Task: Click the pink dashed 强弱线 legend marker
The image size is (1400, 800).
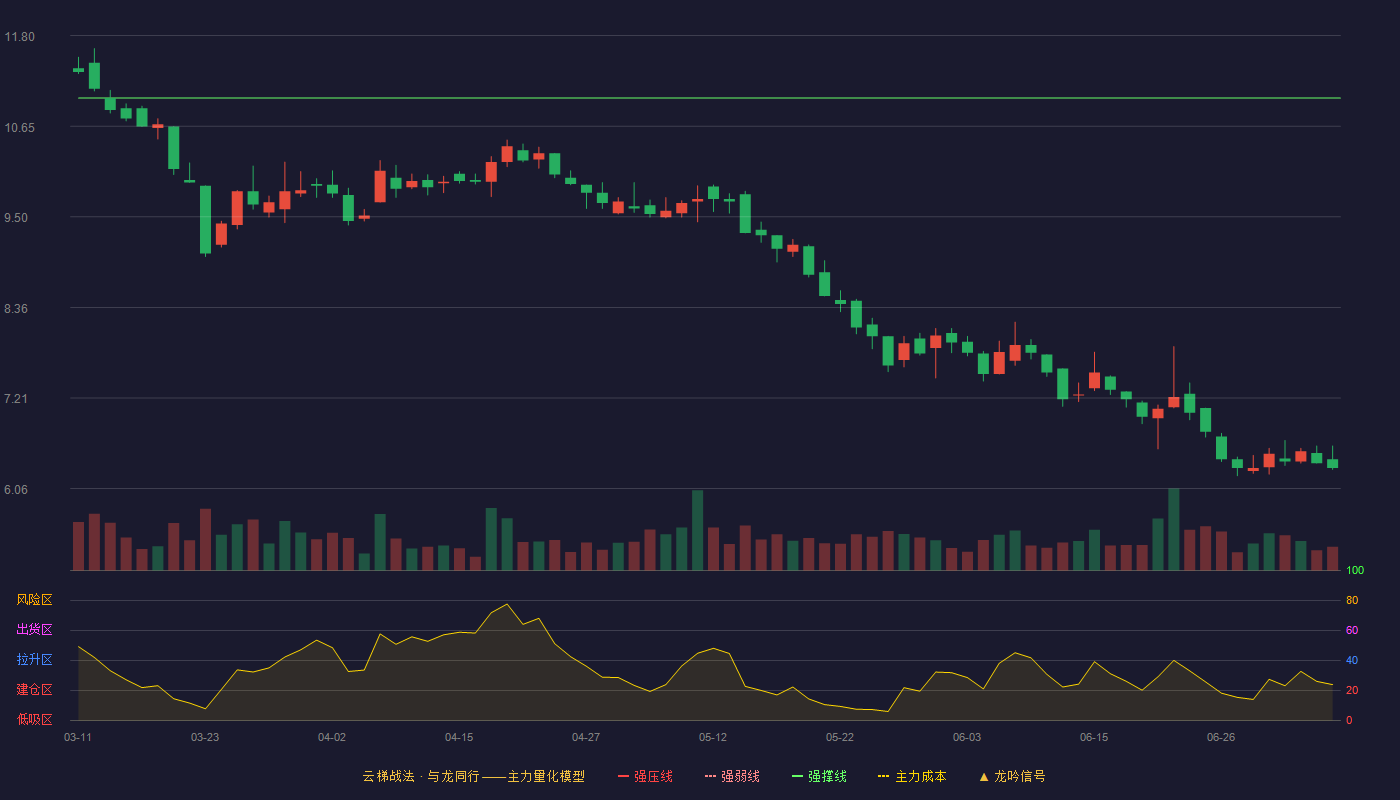Action: pyautogui.click(x=710, y=776)
